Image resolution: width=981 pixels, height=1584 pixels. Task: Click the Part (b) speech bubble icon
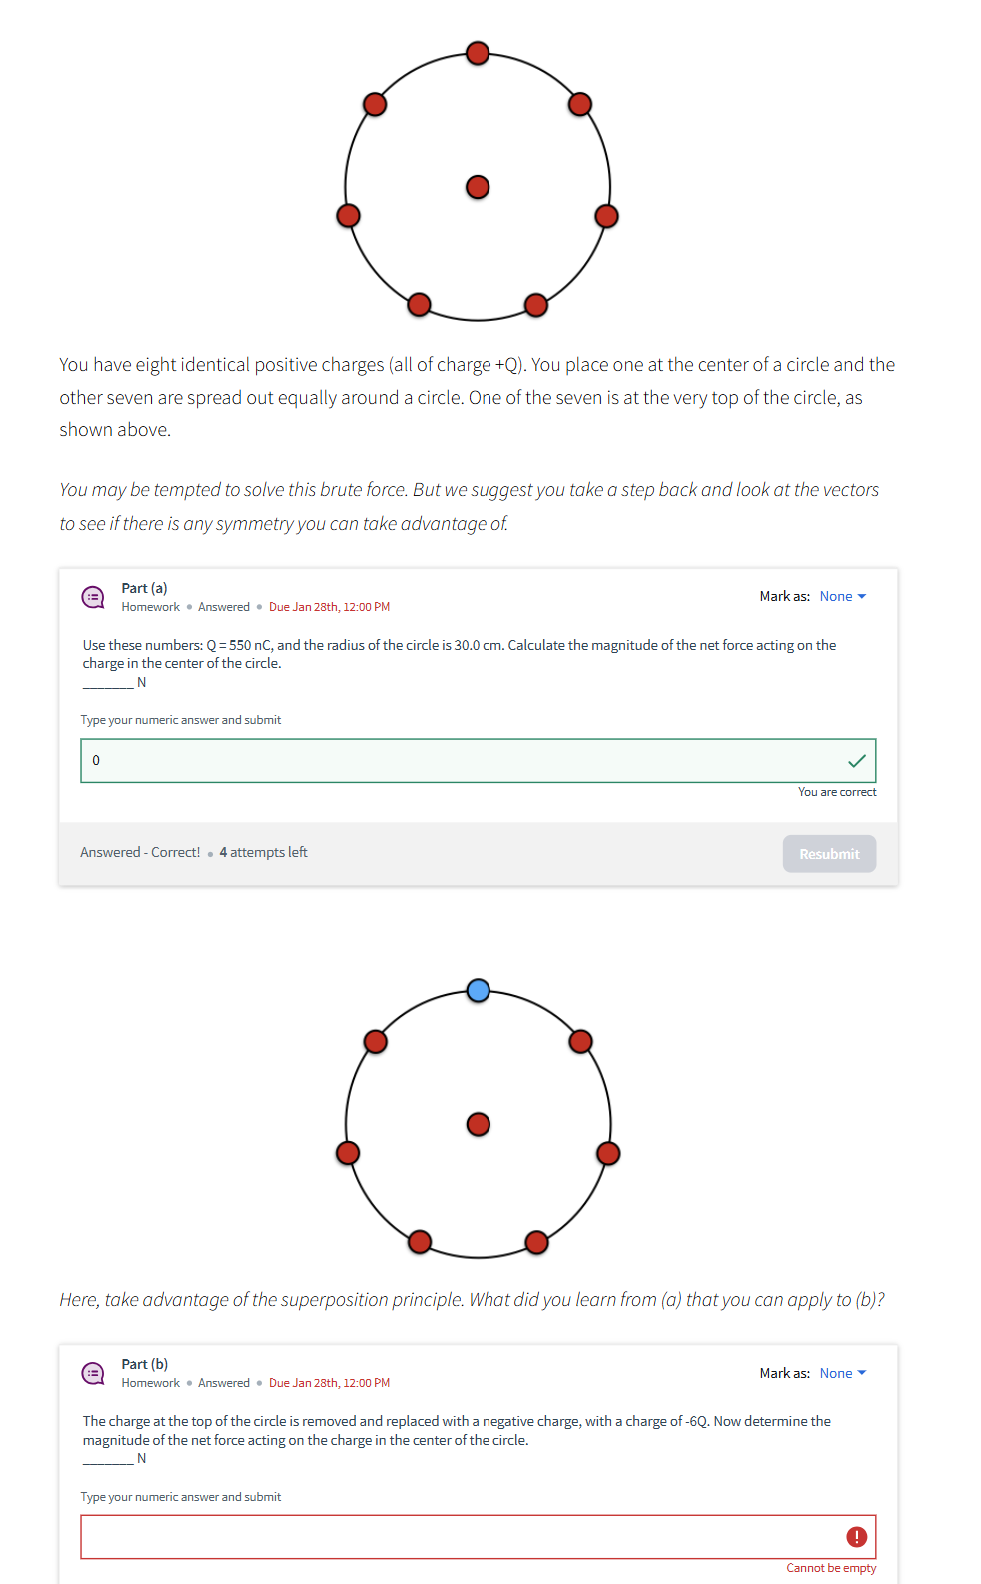(x=93, y=1373)
